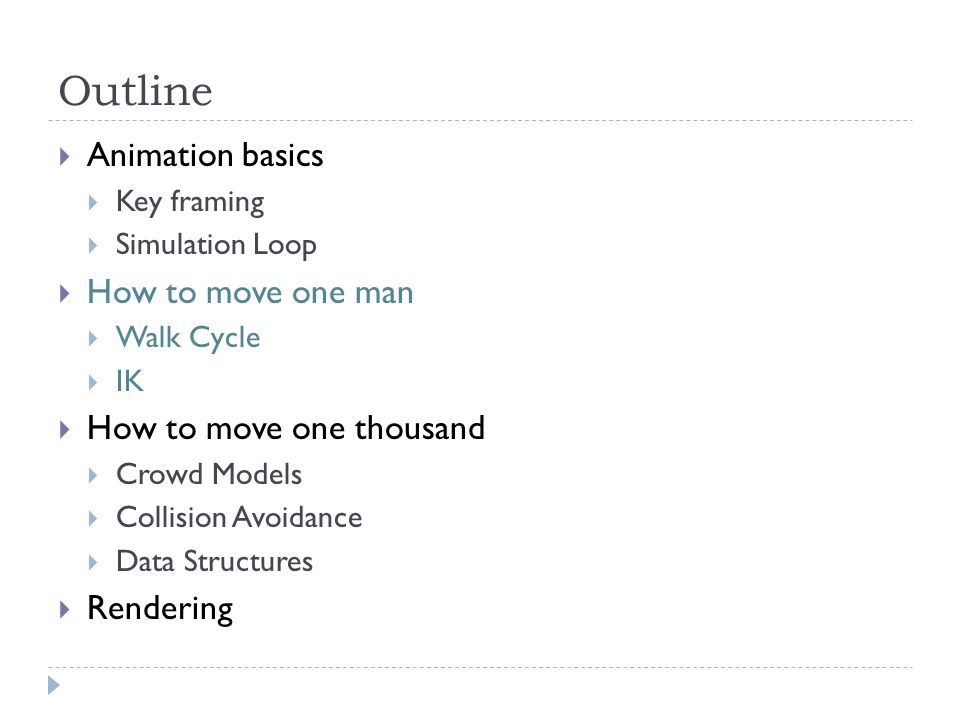Click the Walk Cycle sub-item text
The height and width of the screenshot is (720, 960).
tap(189, 339)
